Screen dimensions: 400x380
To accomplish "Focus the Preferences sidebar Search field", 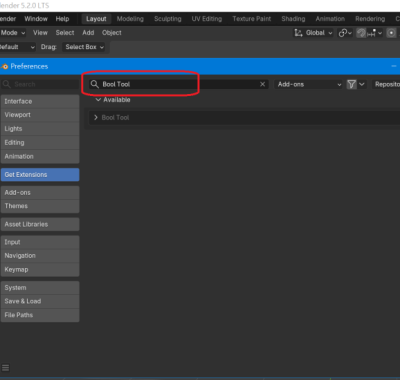I will [x=40, y=84].
